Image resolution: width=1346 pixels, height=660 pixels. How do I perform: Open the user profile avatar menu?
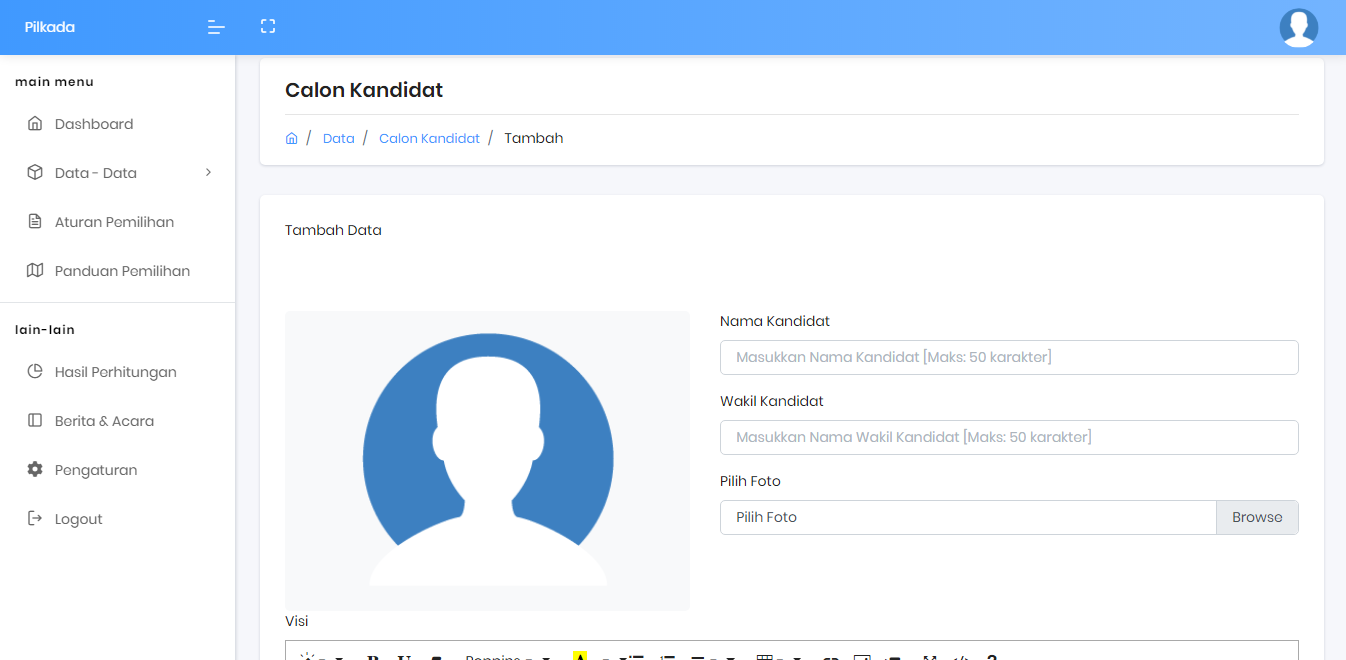[x=1298, y=28]
